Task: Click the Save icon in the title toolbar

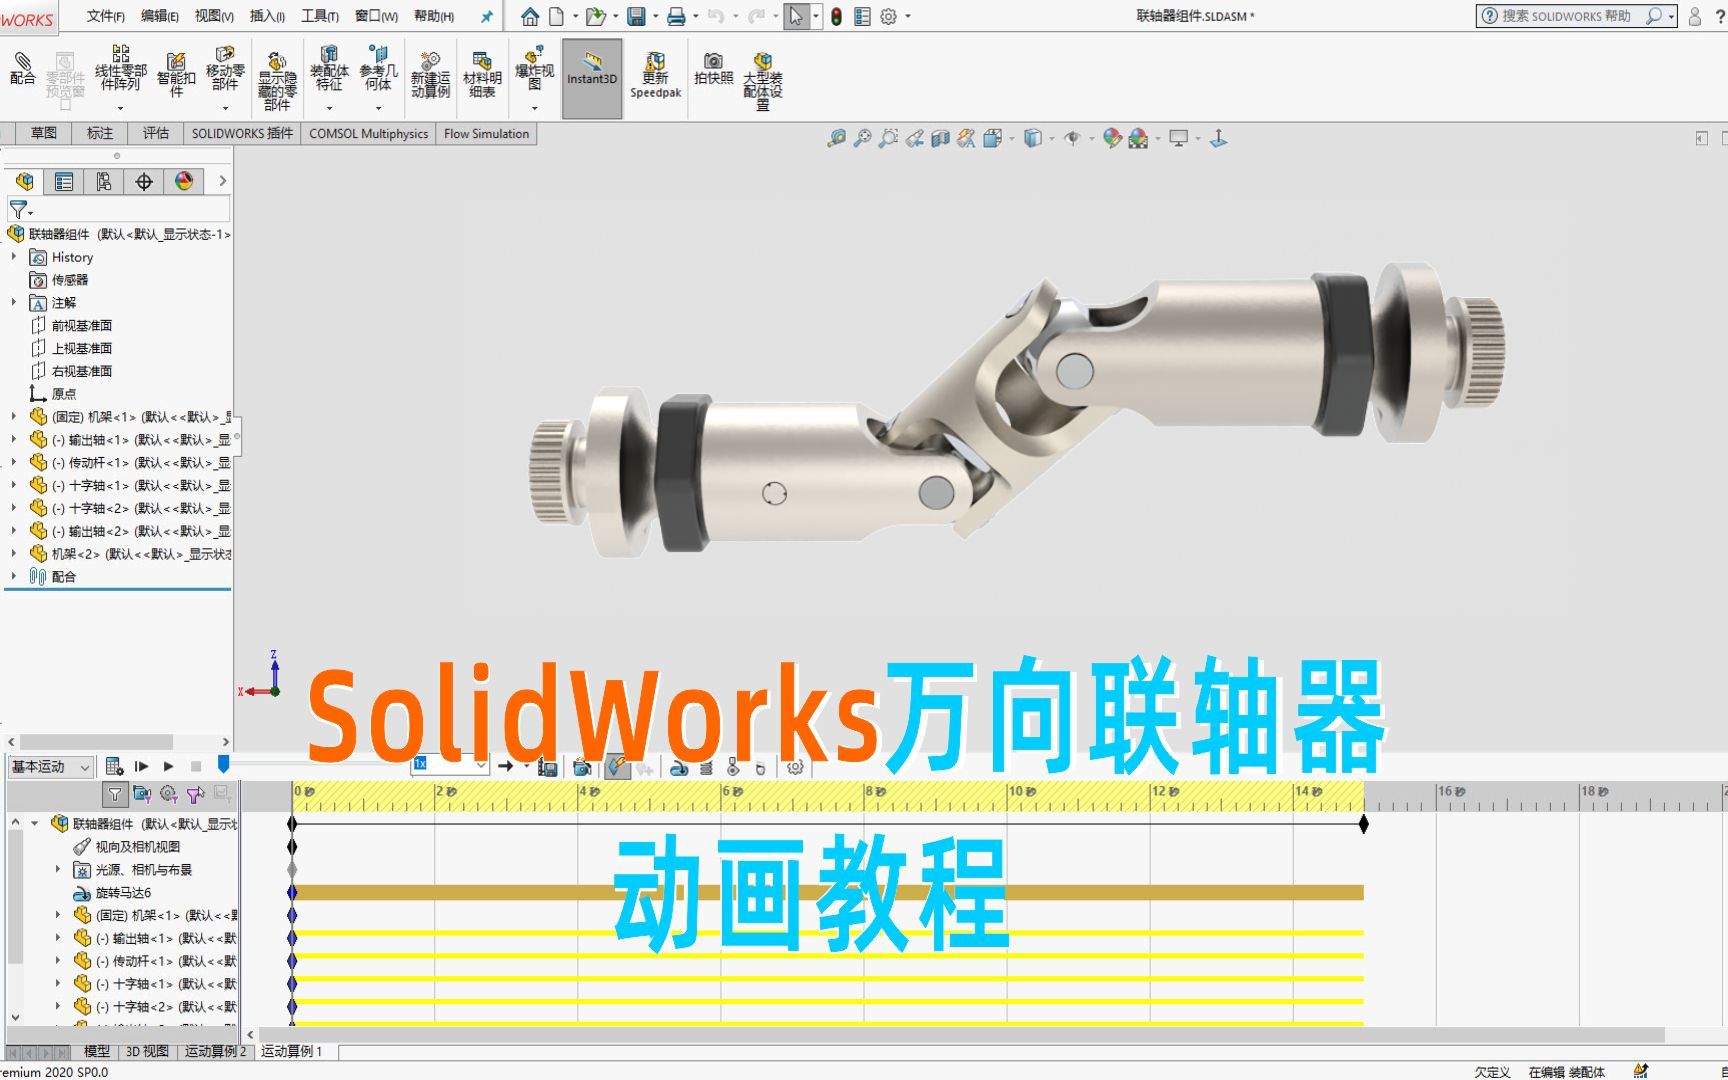Action: point(636,16)
